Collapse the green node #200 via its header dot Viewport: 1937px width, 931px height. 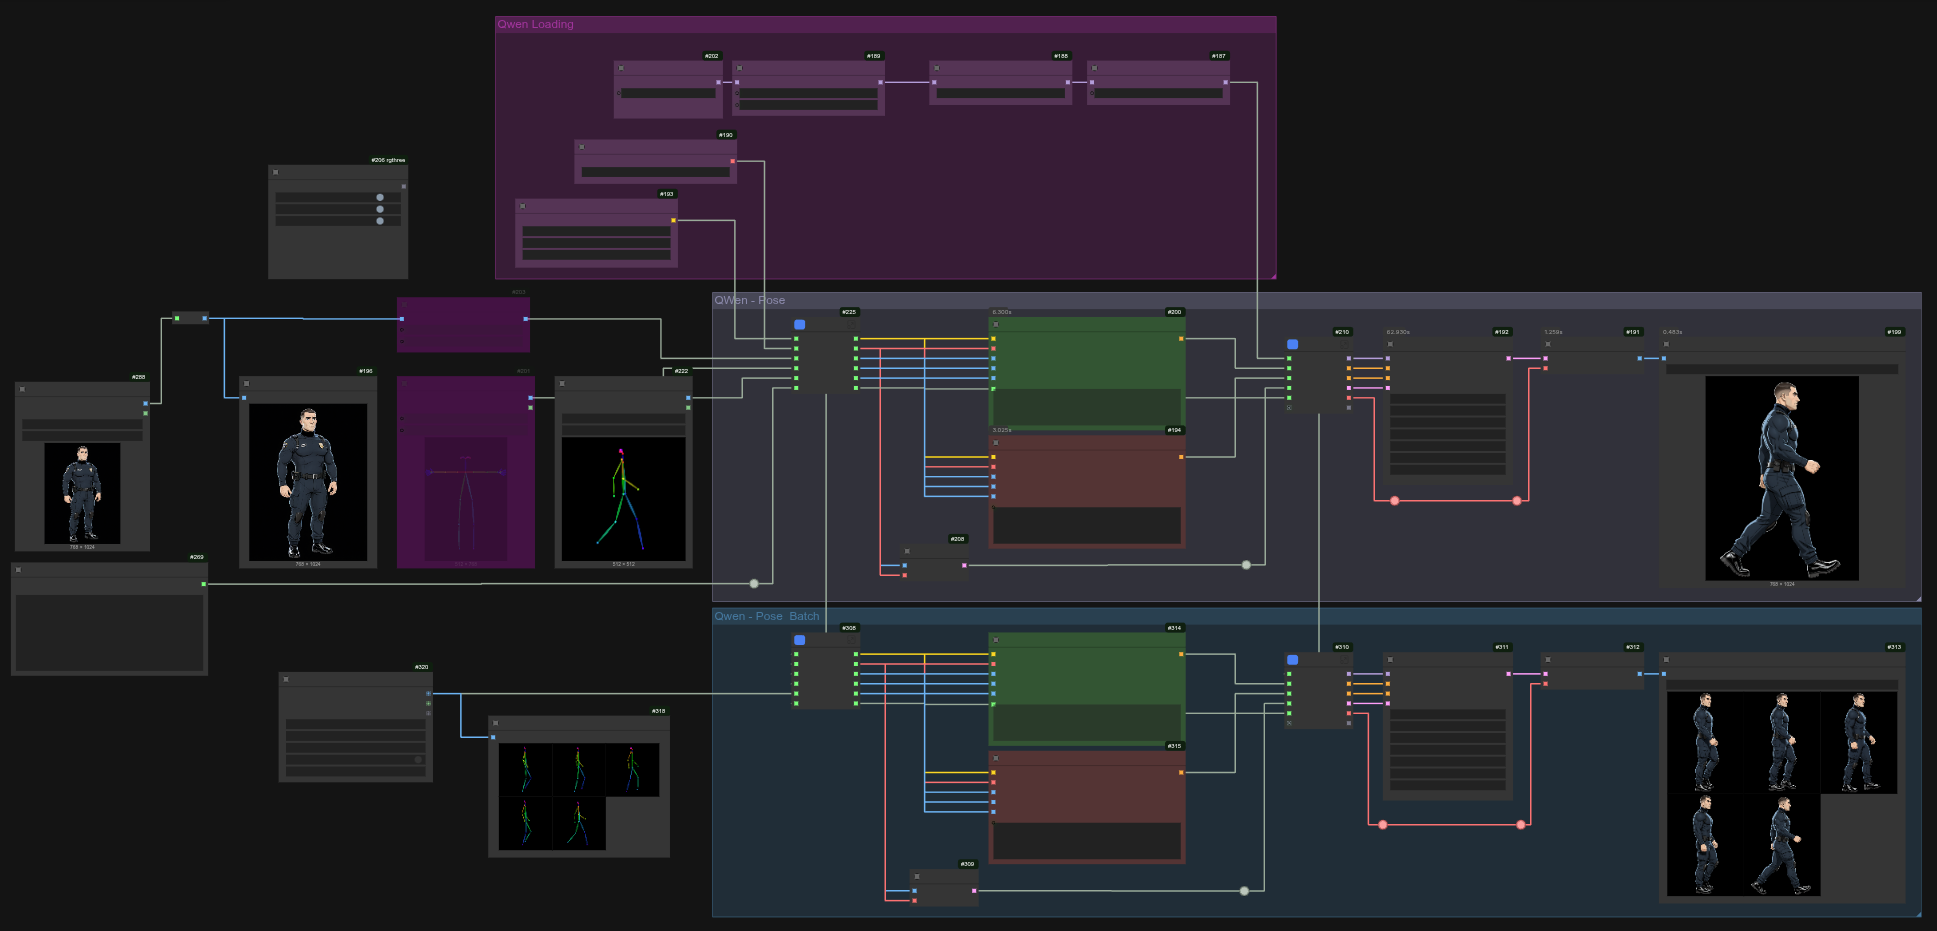pyautogui.click(x=996, y=325)
